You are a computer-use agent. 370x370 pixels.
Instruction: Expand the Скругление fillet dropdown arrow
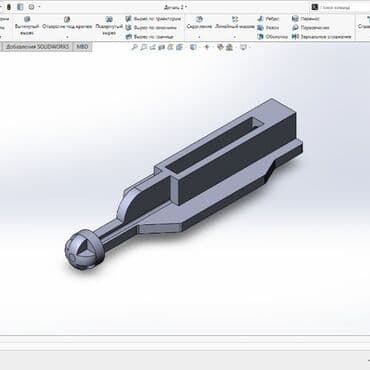199,37
